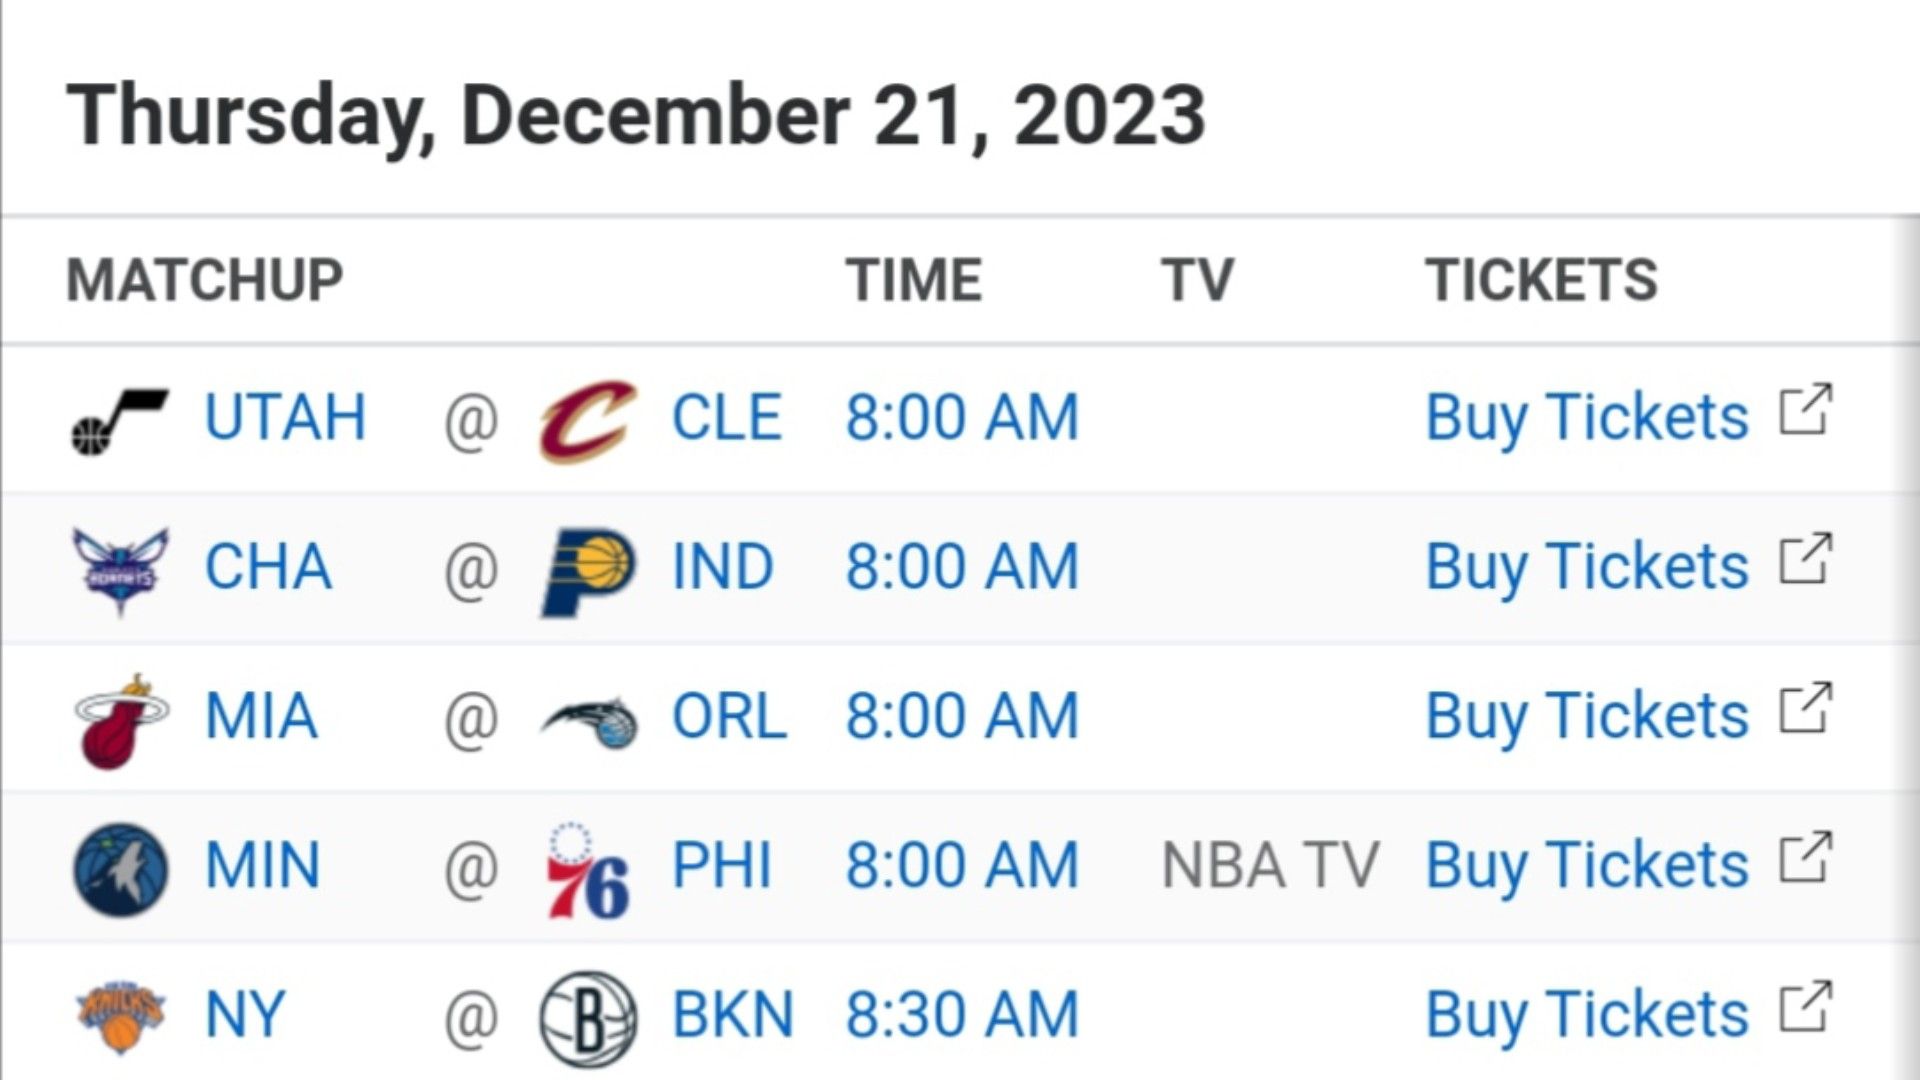Viewport: 1920px width, 1080px height.
Task: Buy Tickets for Minnesota at Philadelphia
Action: click(1587, 865)
